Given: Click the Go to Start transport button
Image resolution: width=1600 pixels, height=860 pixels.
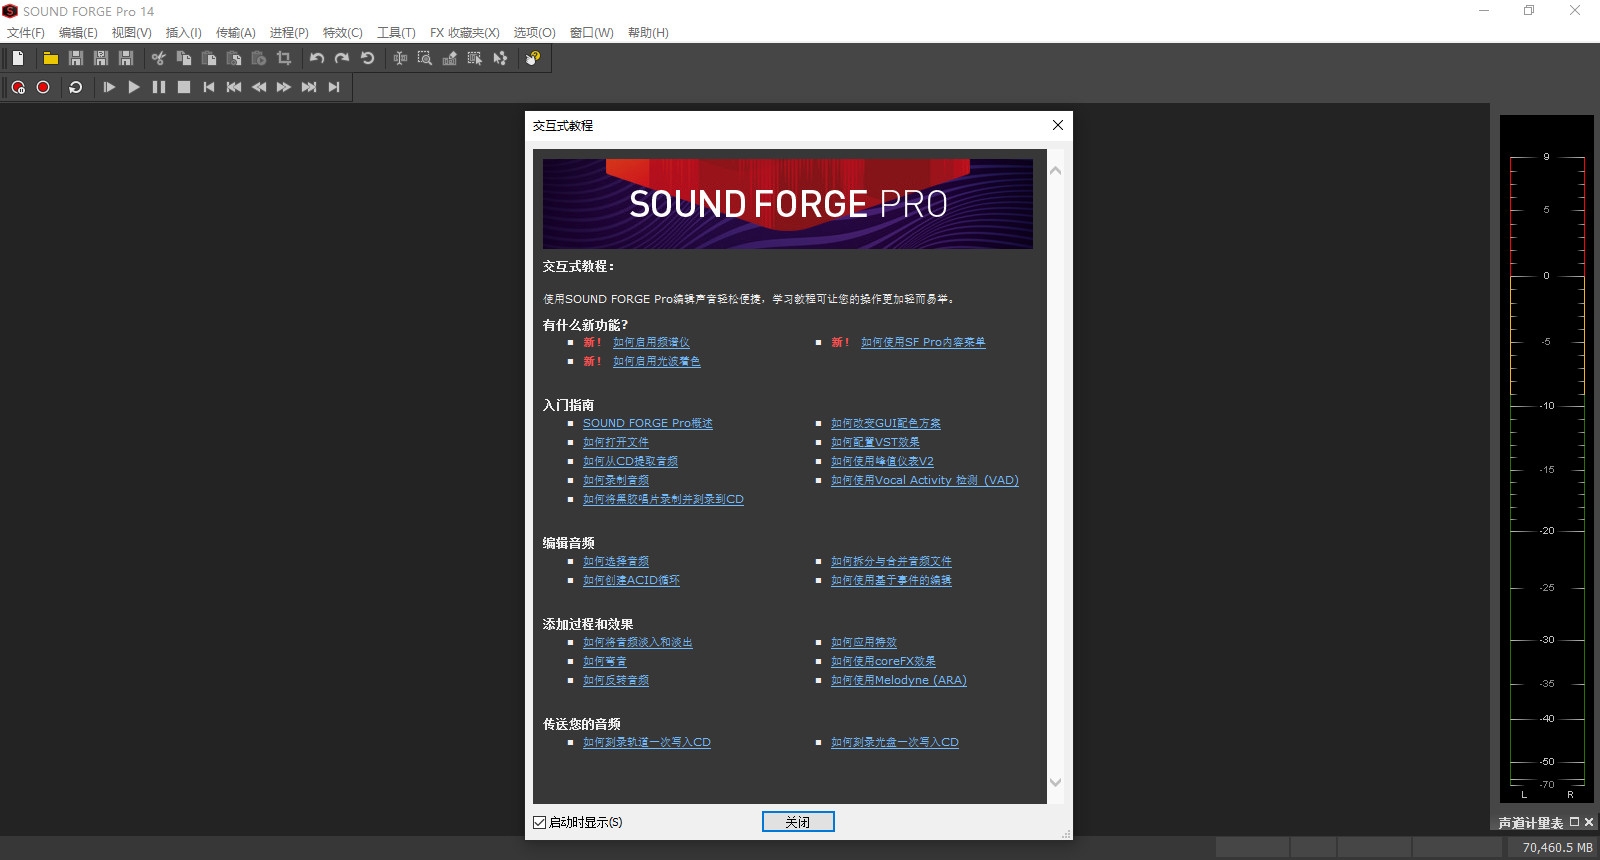Looking at the screenshot, I should pyautogui.click(x=209, y=87).
